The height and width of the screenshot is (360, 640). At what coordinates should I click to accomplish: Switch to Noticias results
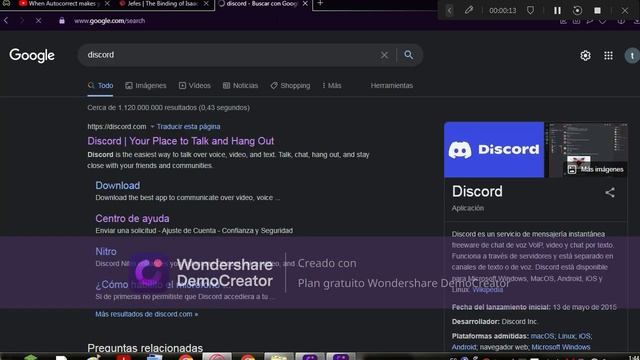(240, 86)
